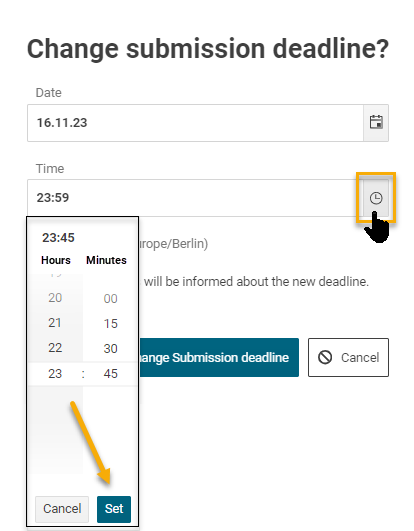Choose 15 in Minutes column

click(110, 324)
